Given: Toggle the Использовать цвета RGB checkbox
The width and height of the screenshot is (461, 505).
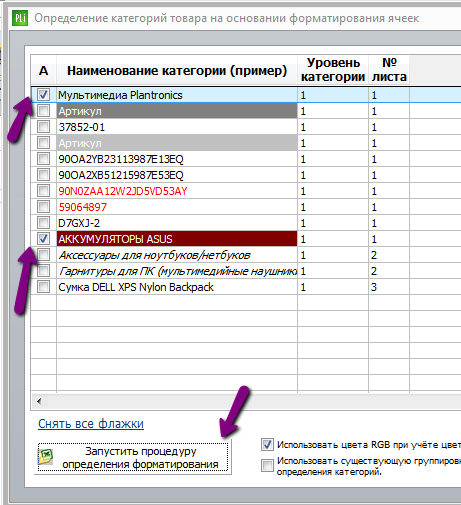Looking at the screenshot, I should pyautogui.click(x=267, y=445).
